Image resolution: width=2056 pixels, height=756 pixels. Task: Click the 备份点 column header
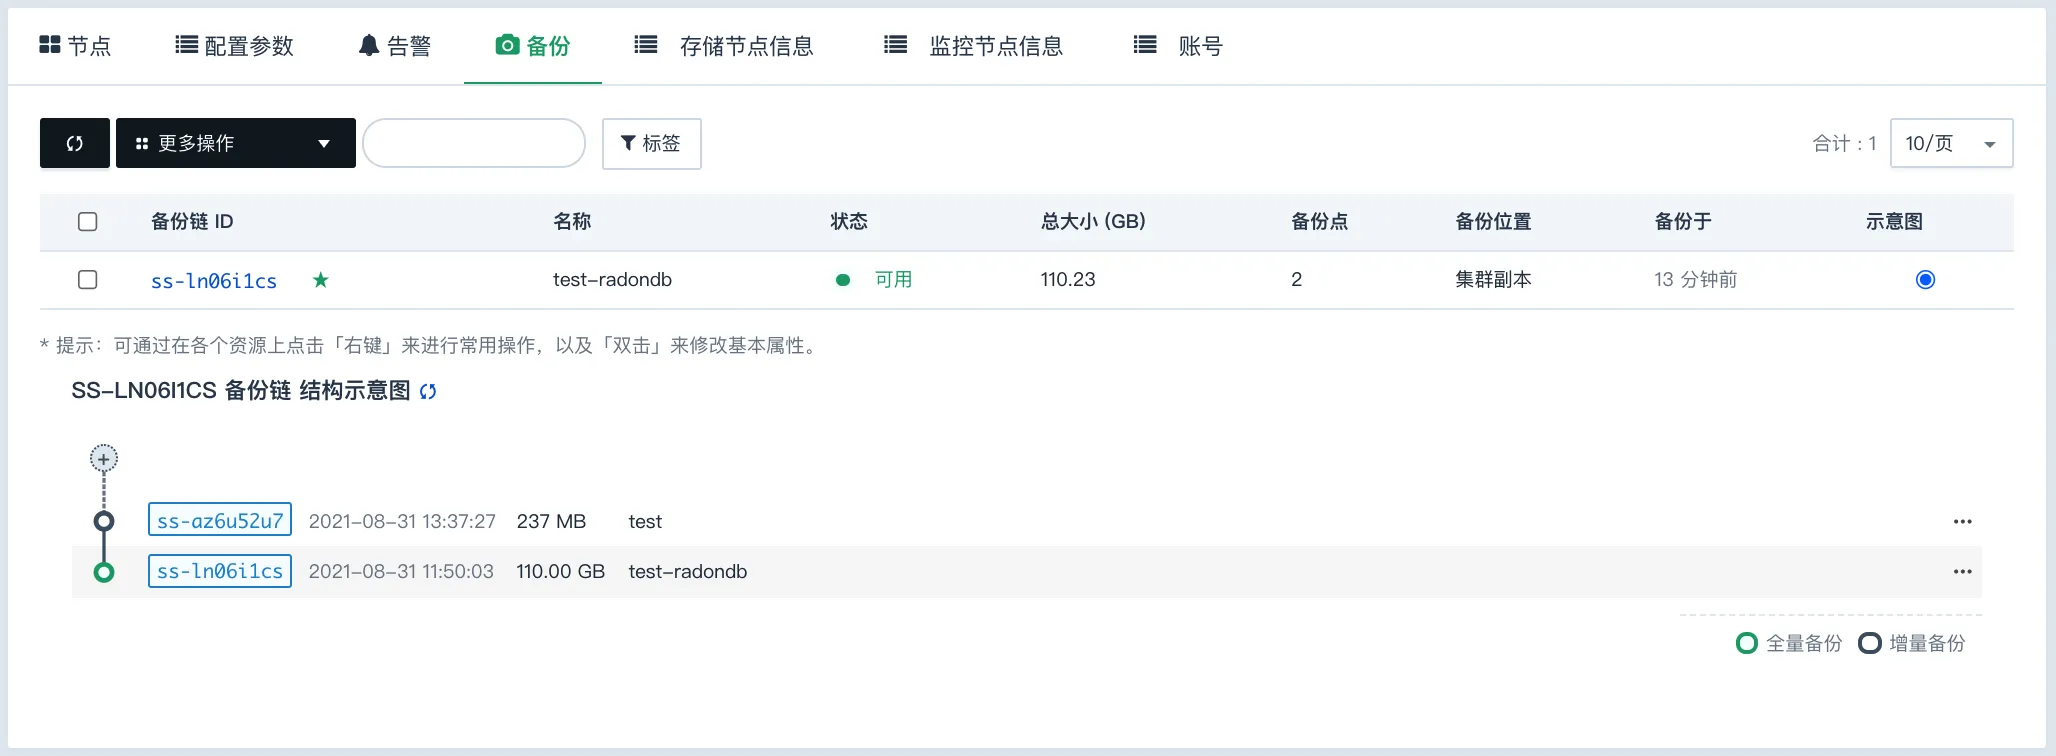coord(1319,221)
